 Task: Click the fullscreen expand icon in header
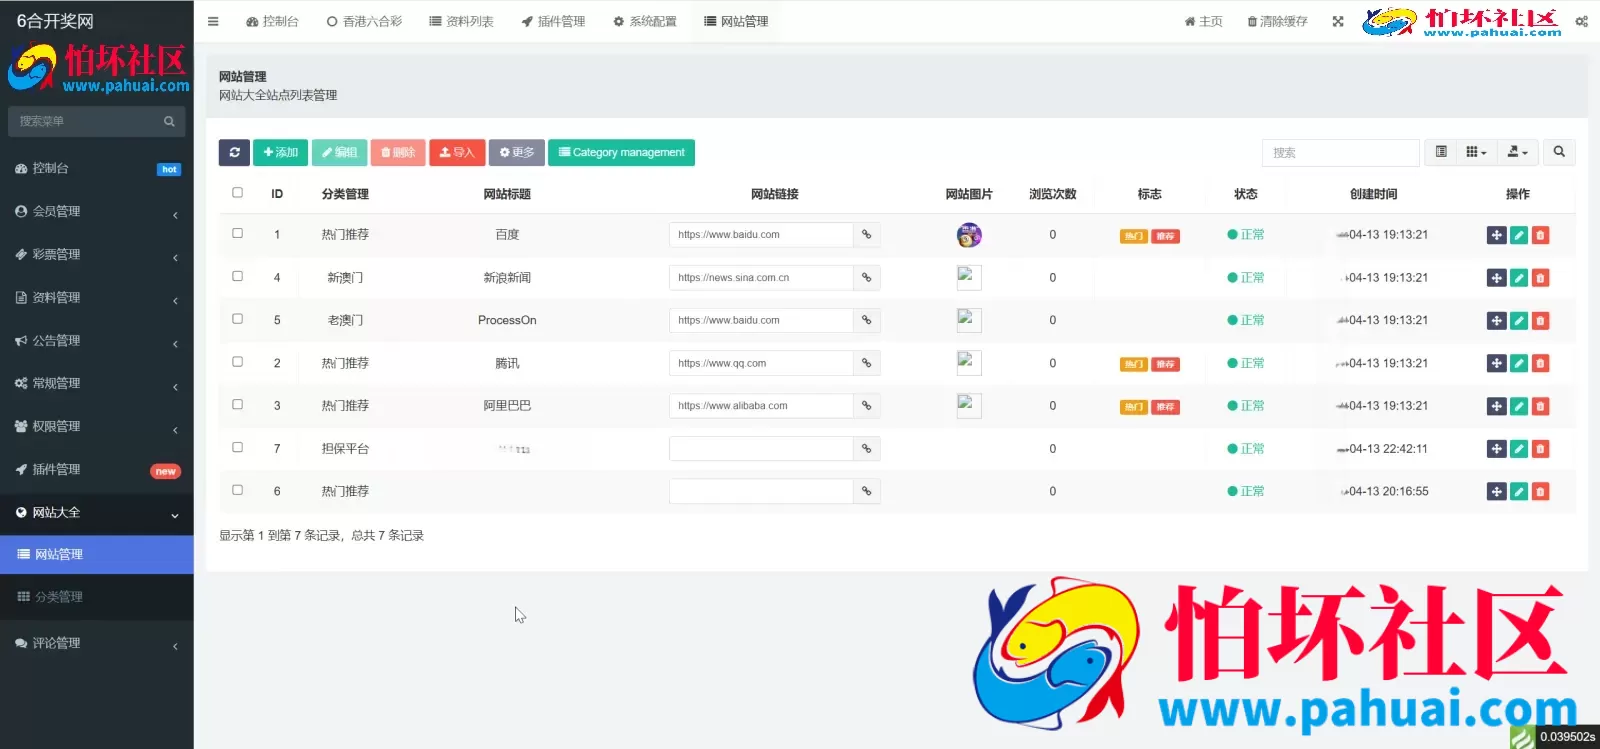tap(1338, 21)
